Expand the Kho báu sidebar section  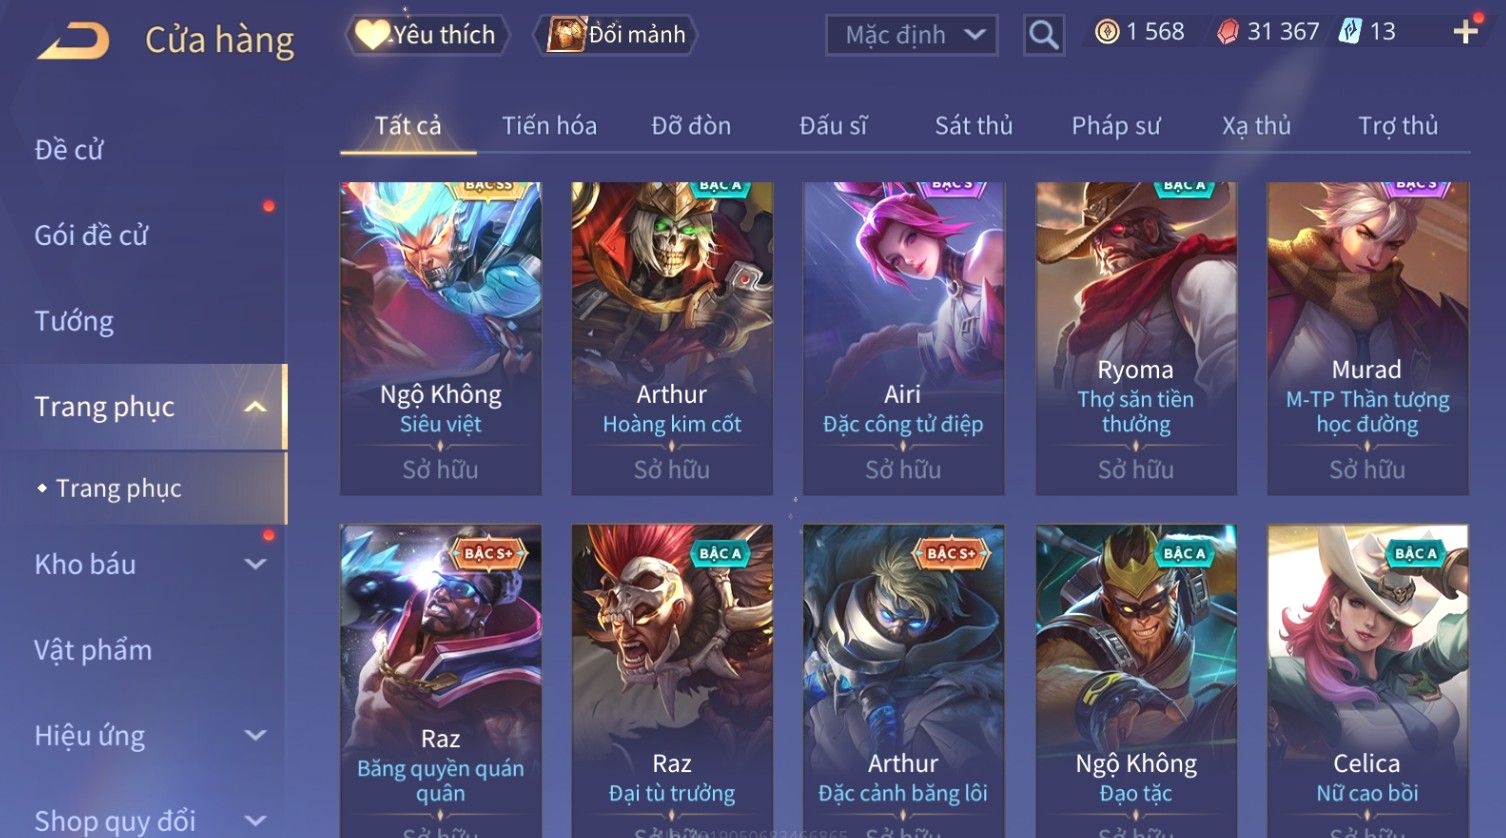[256, 564]
